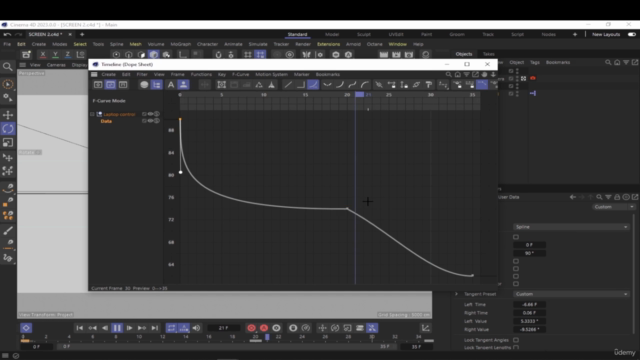Toggle visibility eye of Laptop control track
Screen dimensions: 640x360
pos(150,114)
